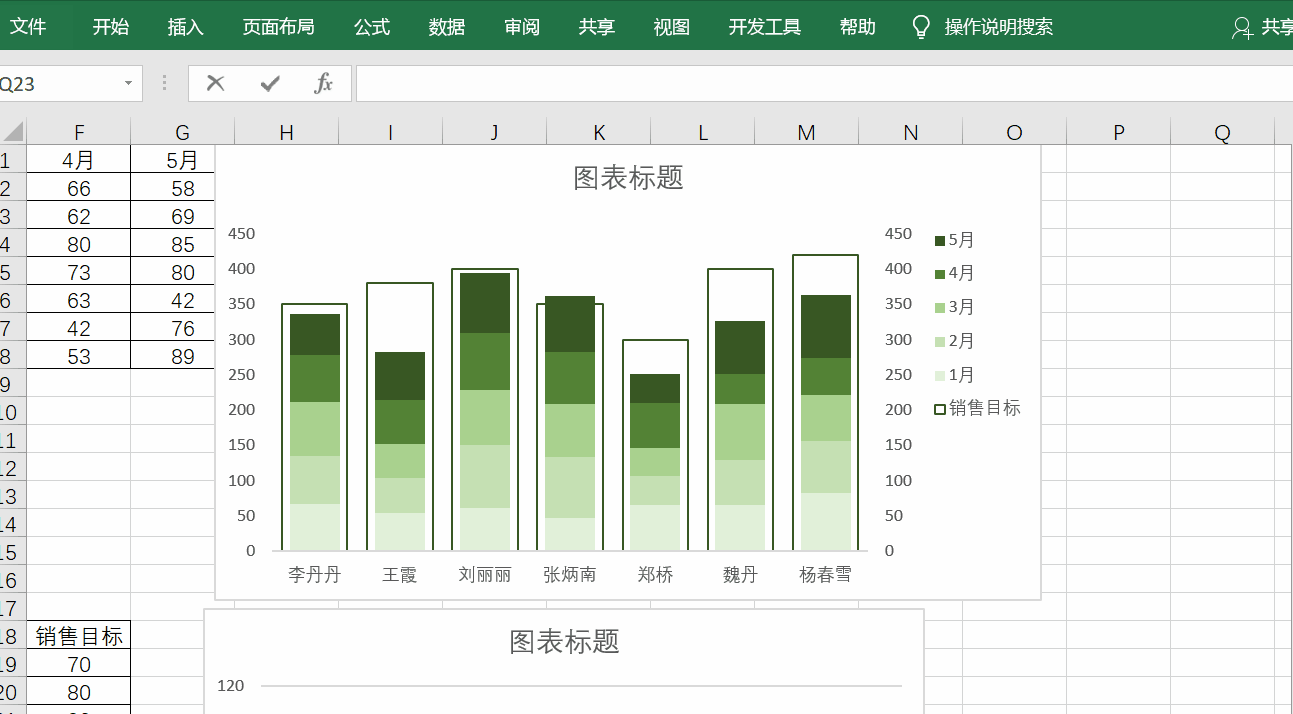
Task: Click the formula bar enter checkmark icon
Action: [x=270, y=83]
